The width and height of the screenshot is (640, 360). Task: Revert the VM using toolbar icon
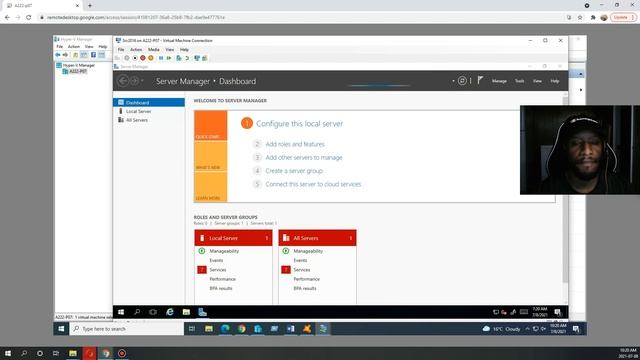click(187, 58)
